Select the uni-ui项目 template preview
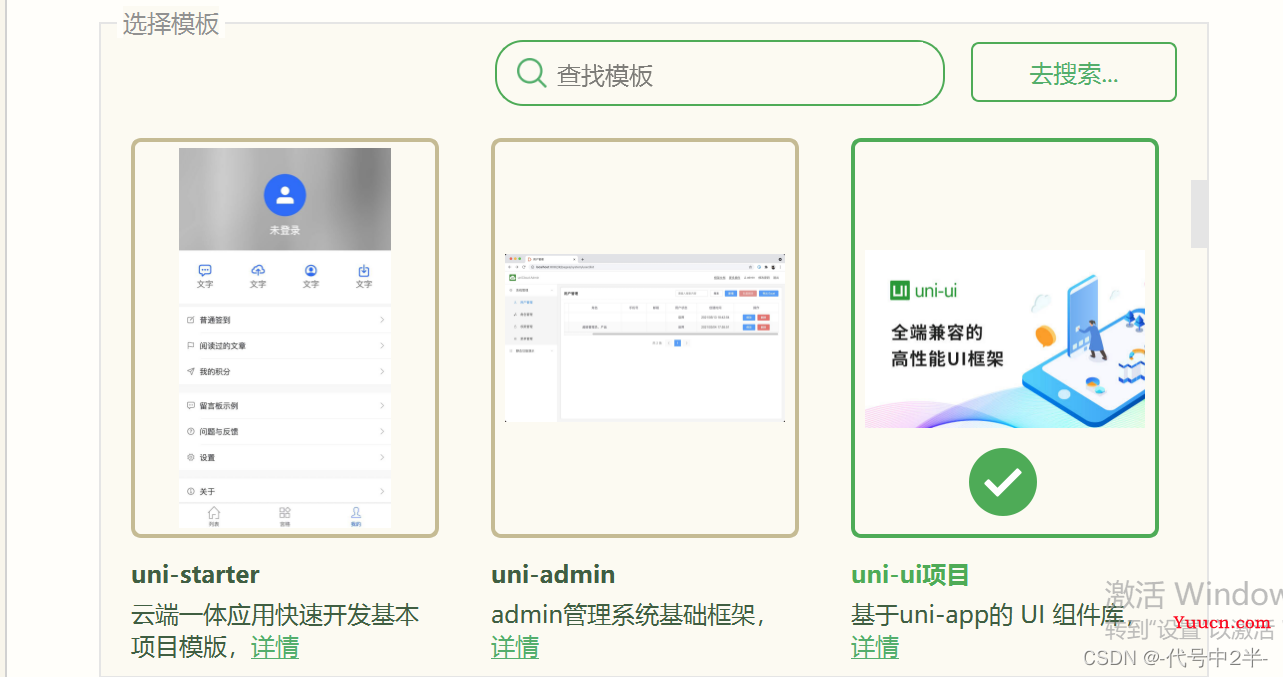This screenshot has width=1283, height=677. [1005, 338]
